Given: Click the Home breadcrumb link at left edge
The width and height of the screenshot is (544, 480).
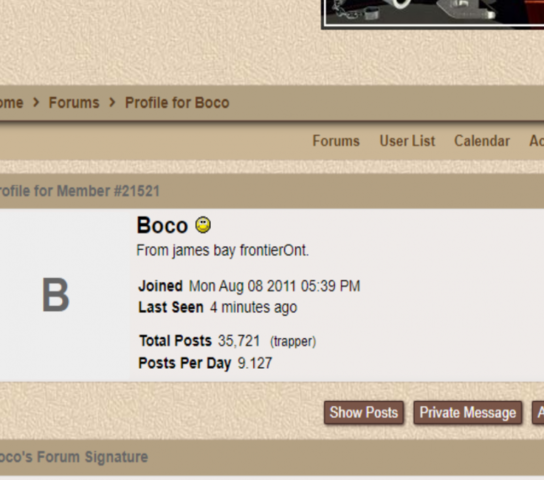Looking at the screenshot, I should pyautogui.click(x=11, y=103).
